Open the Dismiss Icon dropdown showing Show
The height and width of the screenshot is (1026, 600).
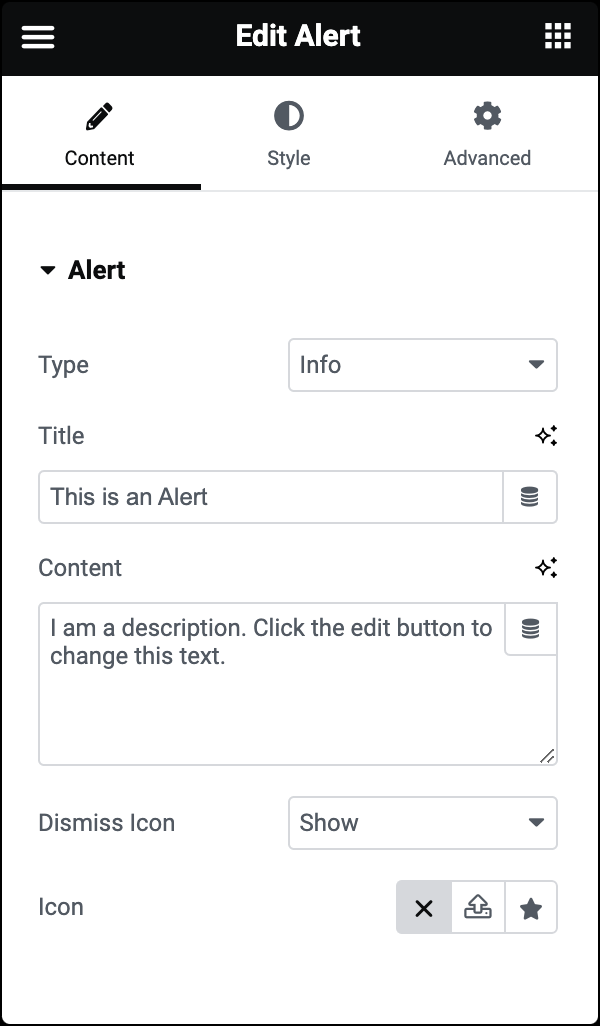422,822
